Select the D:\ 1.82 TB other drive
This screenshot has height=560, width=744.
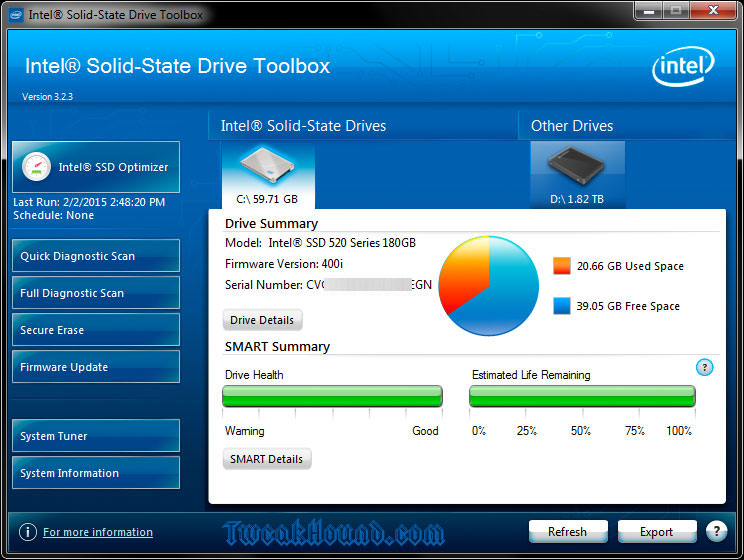577,175
